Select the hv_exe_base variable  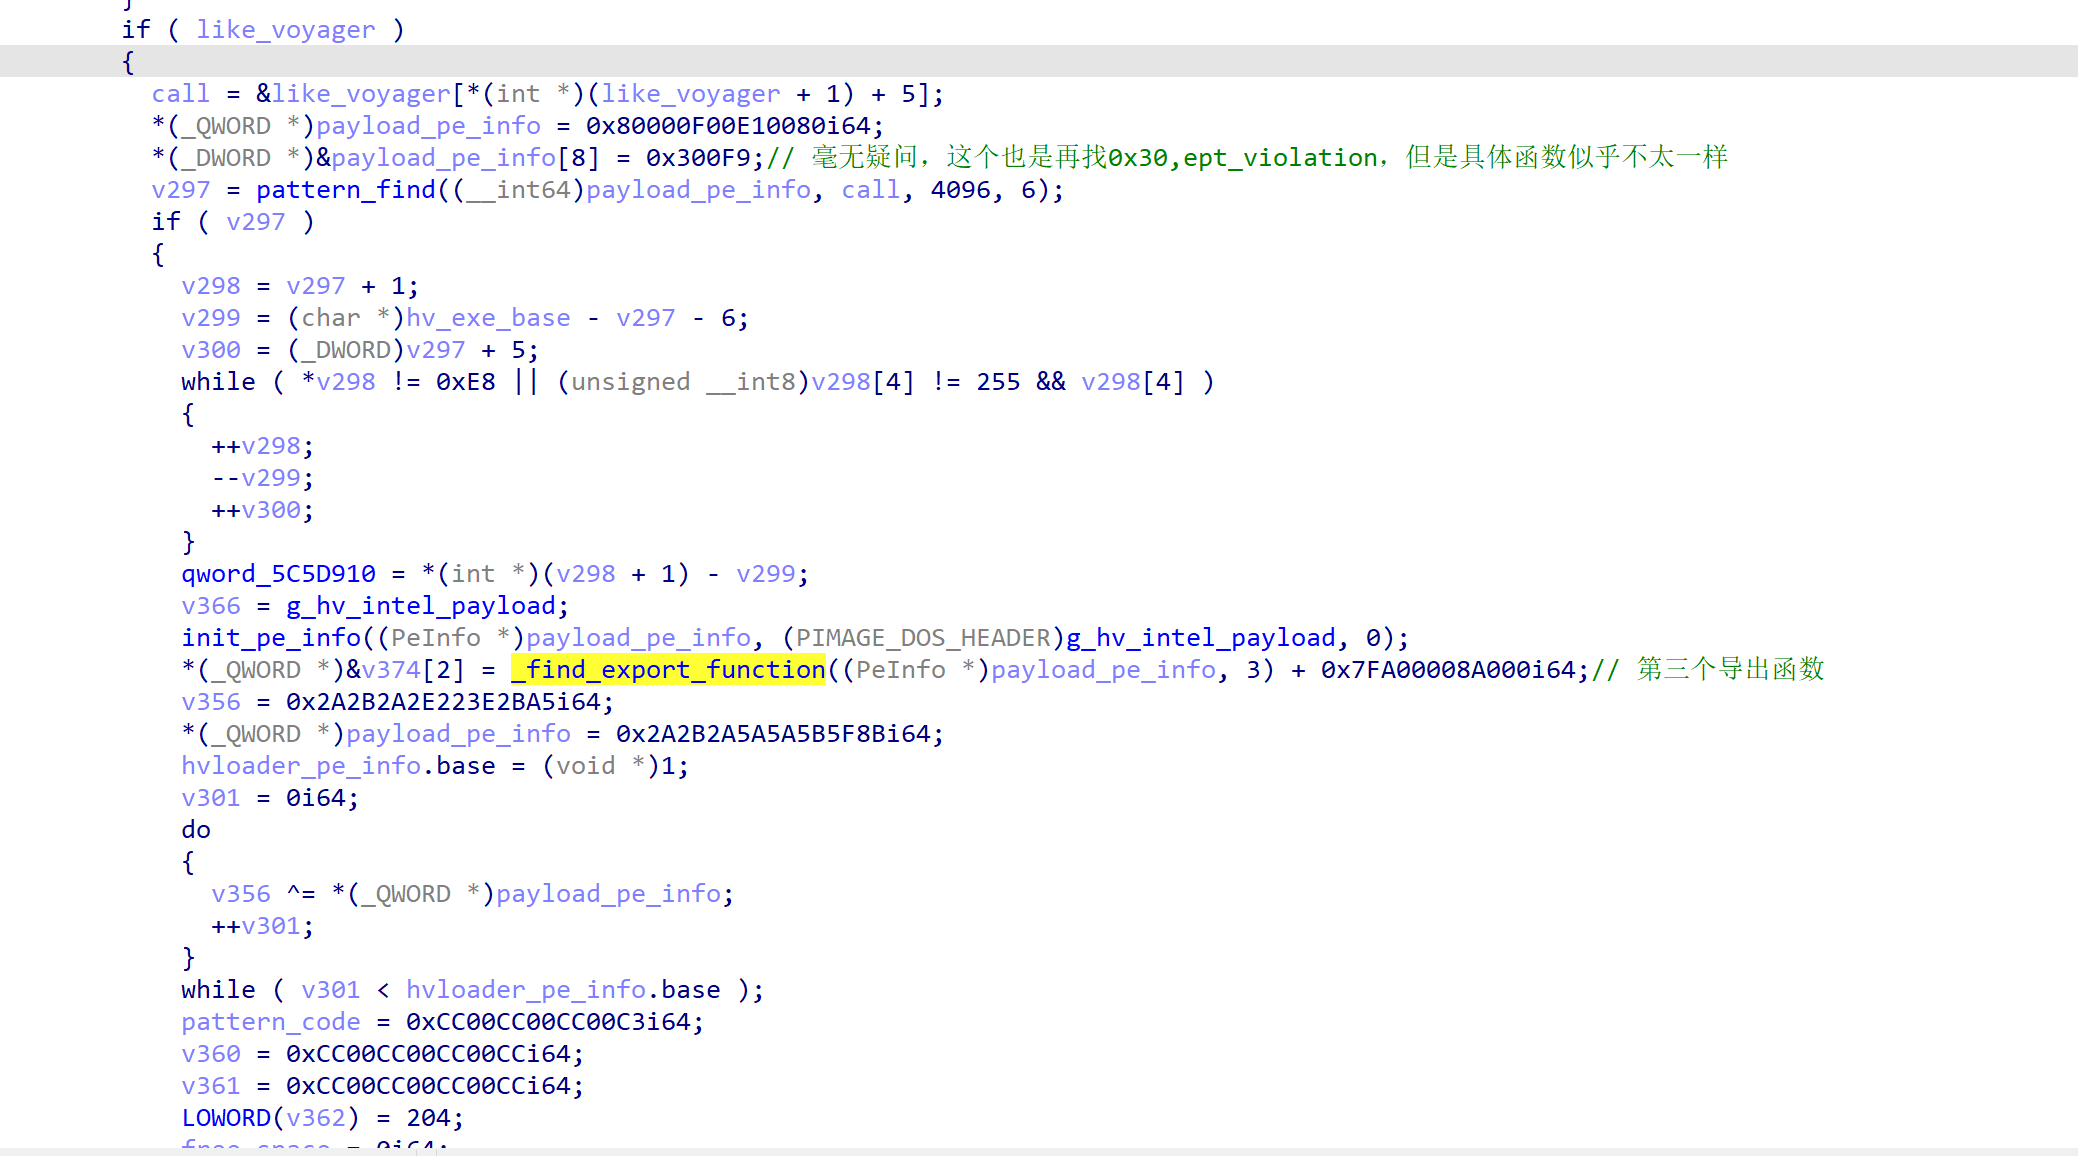pyautogui.click(x=488, y=317)
